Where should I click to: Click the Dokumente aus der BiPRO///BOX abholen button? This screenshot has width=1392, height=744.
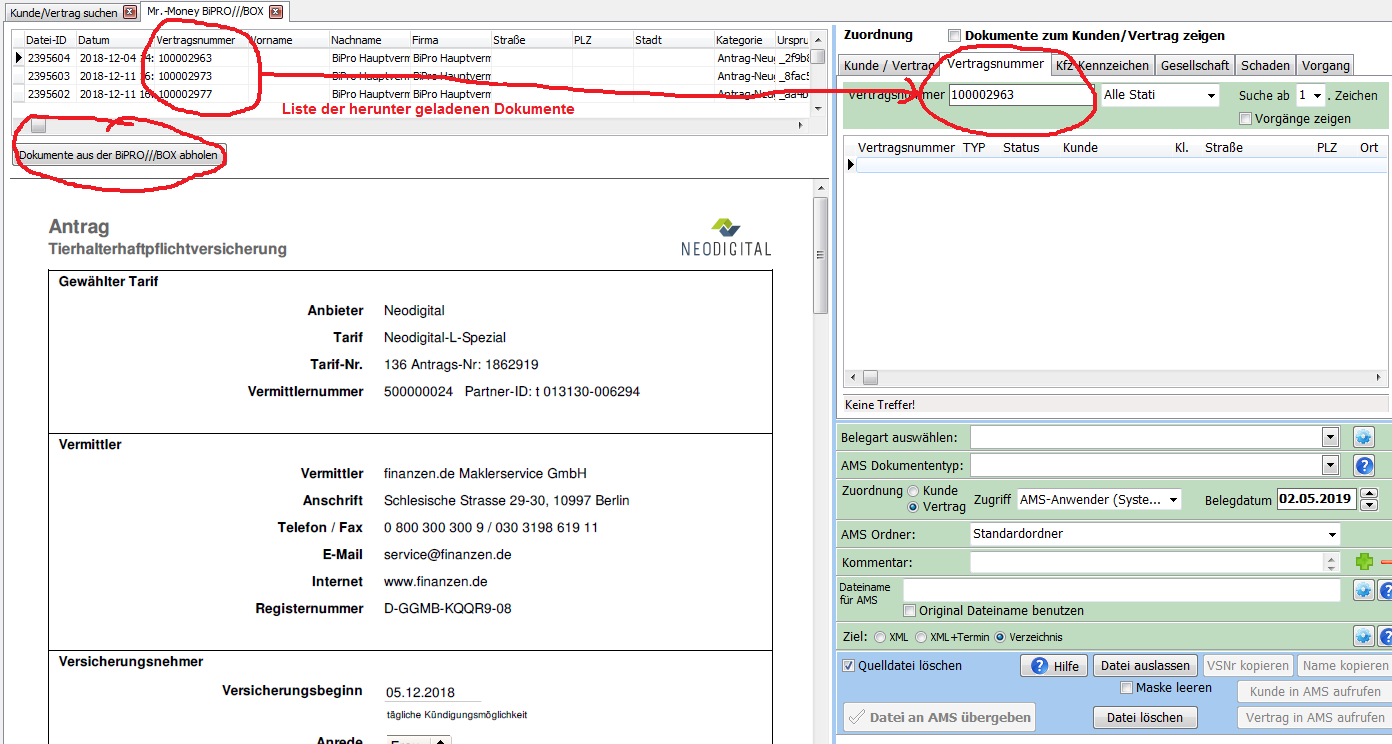pos(119,156)
